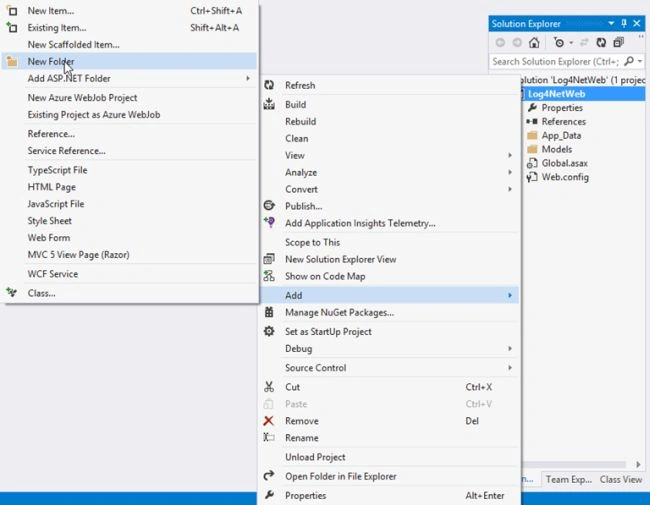The image size is (650, 505).
Task: Click Scope to This
Action: pyautogui.click(x=390, y=242)
